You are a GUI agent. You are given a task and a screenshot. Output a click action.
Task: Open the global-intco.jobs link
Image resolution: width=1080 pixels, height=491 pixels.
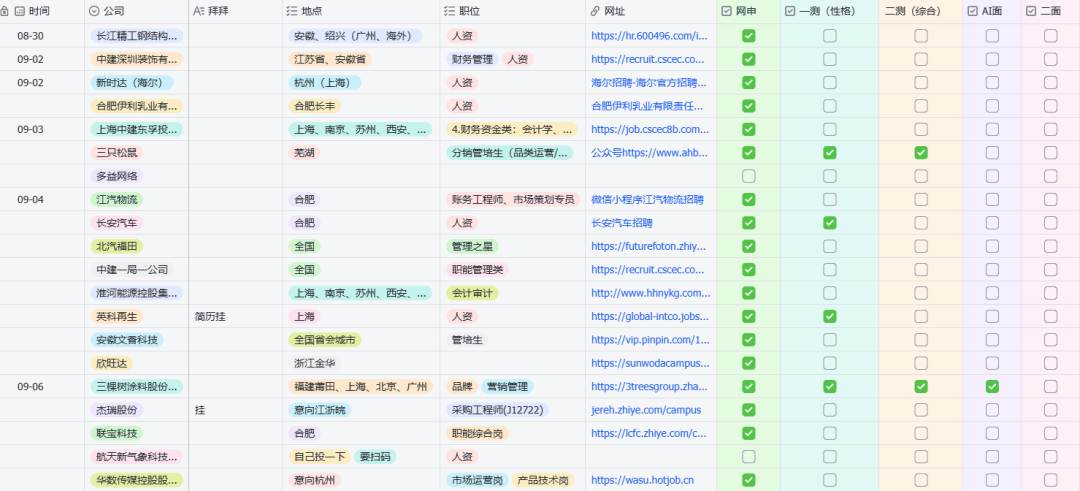[x=650, y=317]
